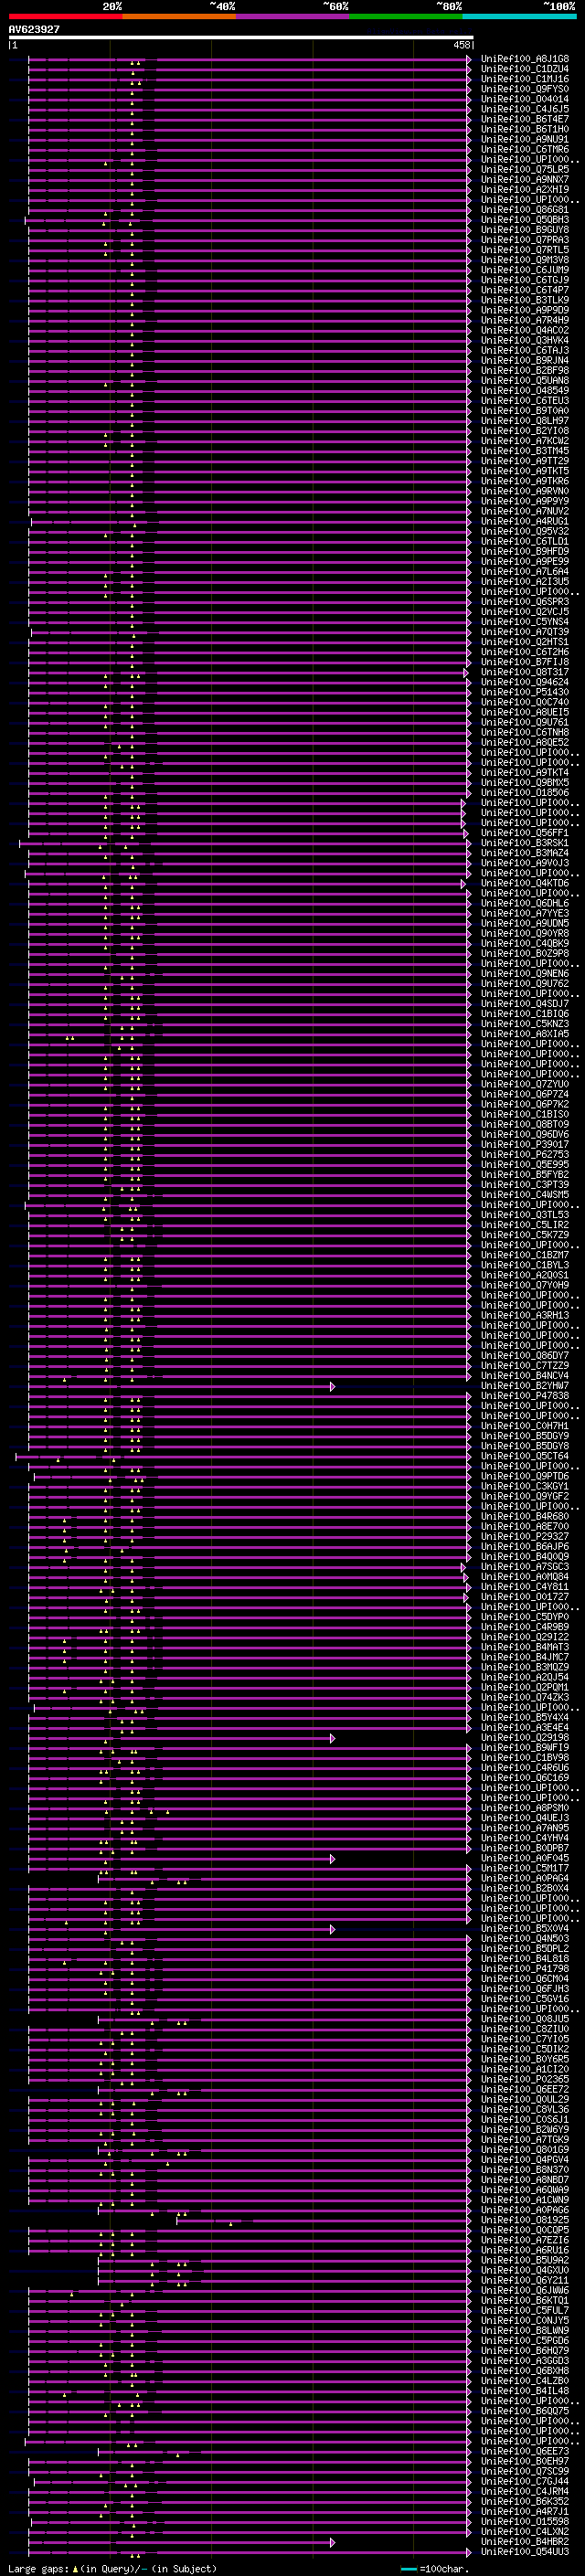The image size is (585, 2576).
Task: Click the short alignment arrow for UniRef100_B4HBR2
Action: 332,2542
